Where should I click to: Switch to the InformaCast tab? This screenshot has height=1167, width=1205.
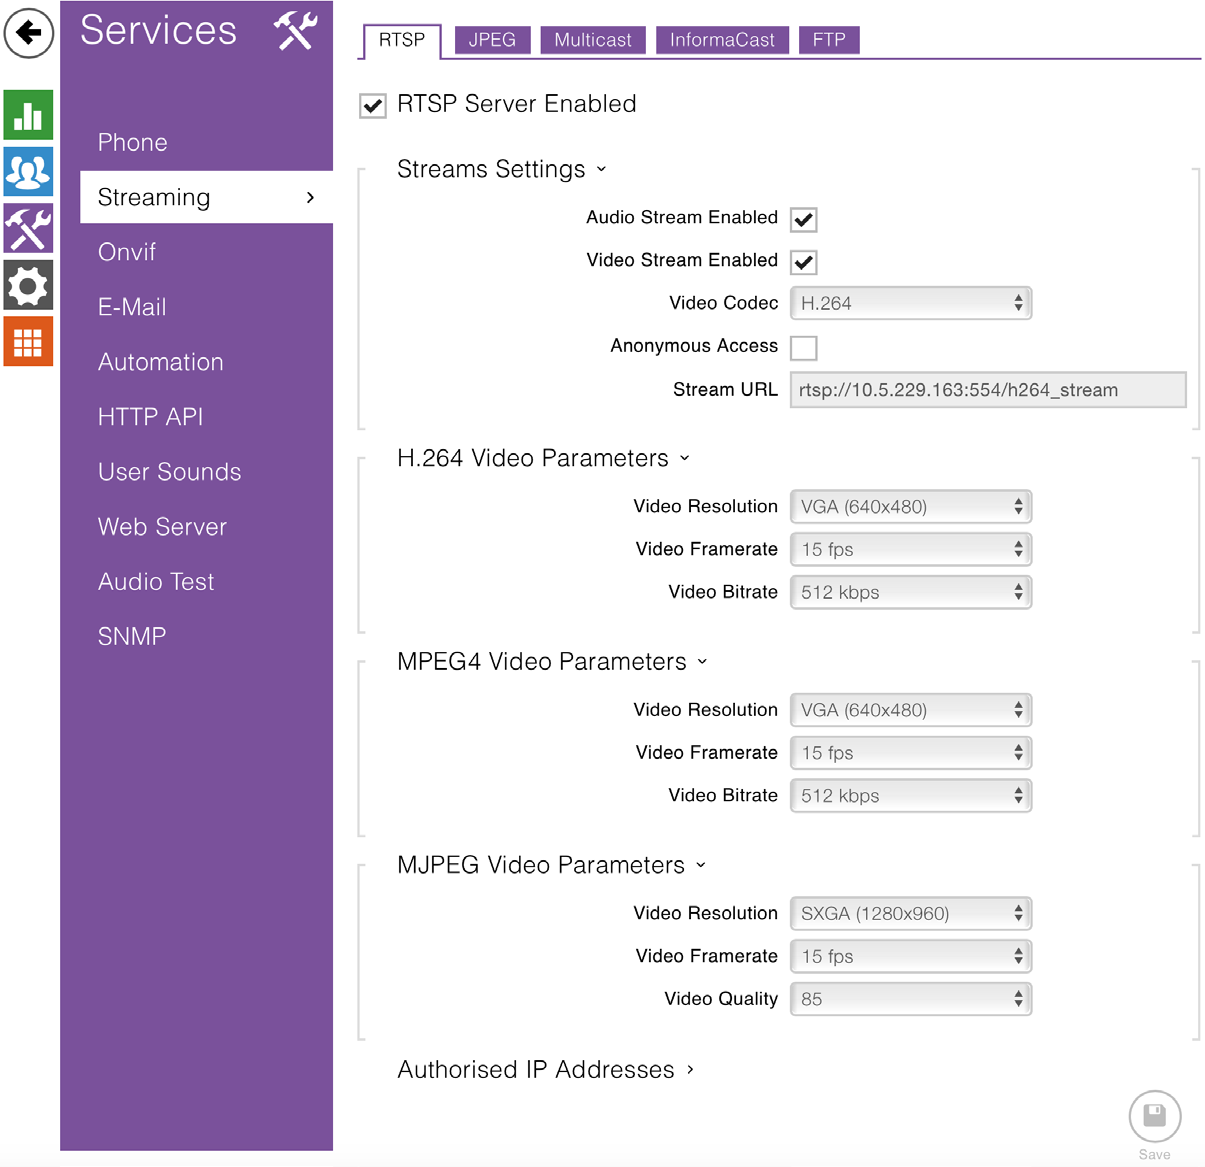pos(722,40)
